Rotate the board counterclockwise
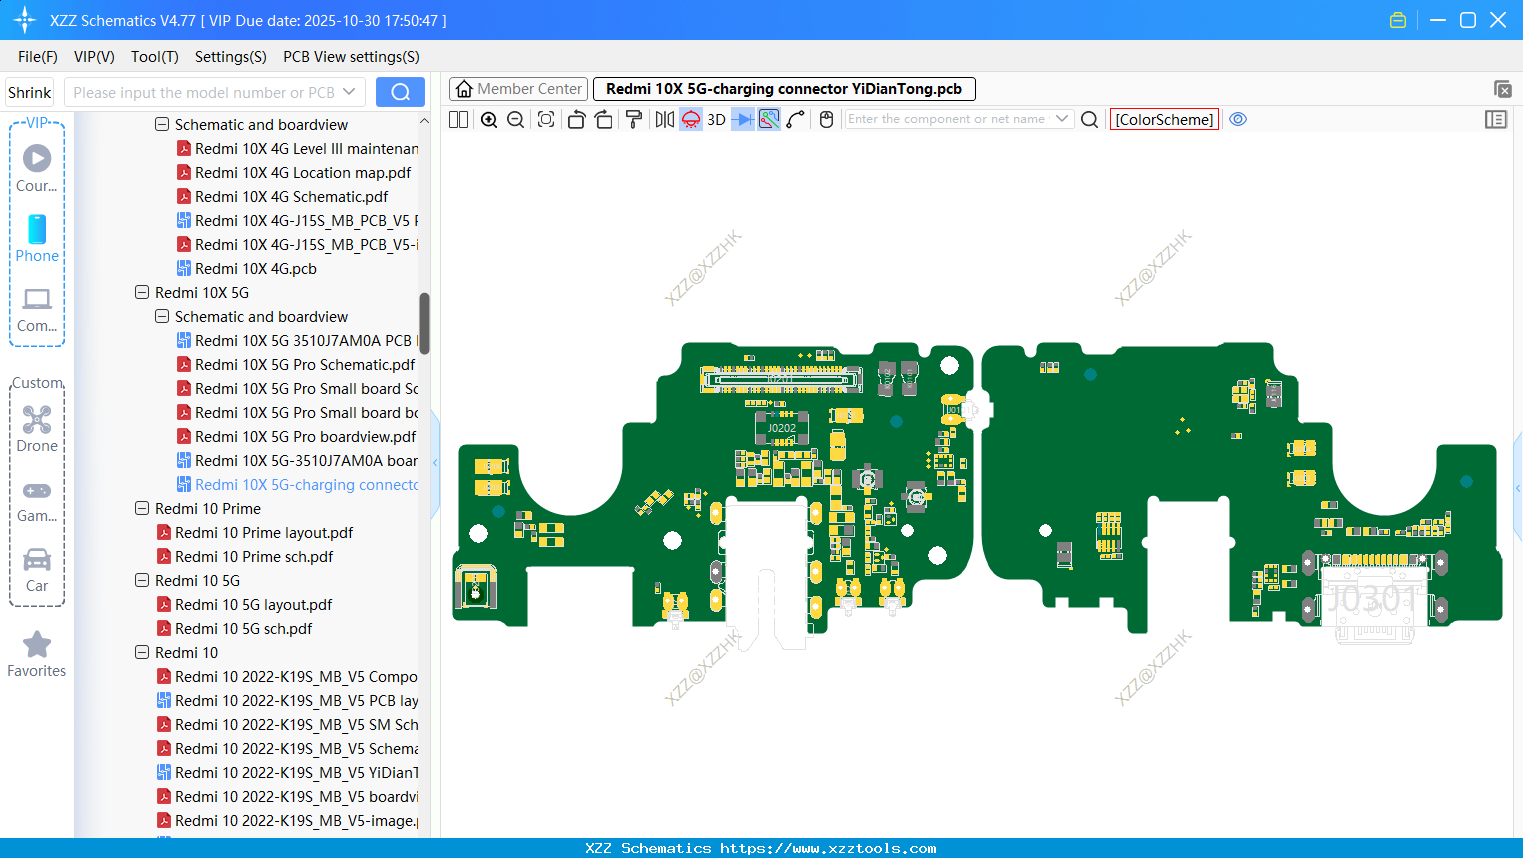 (x=576, y=119)
